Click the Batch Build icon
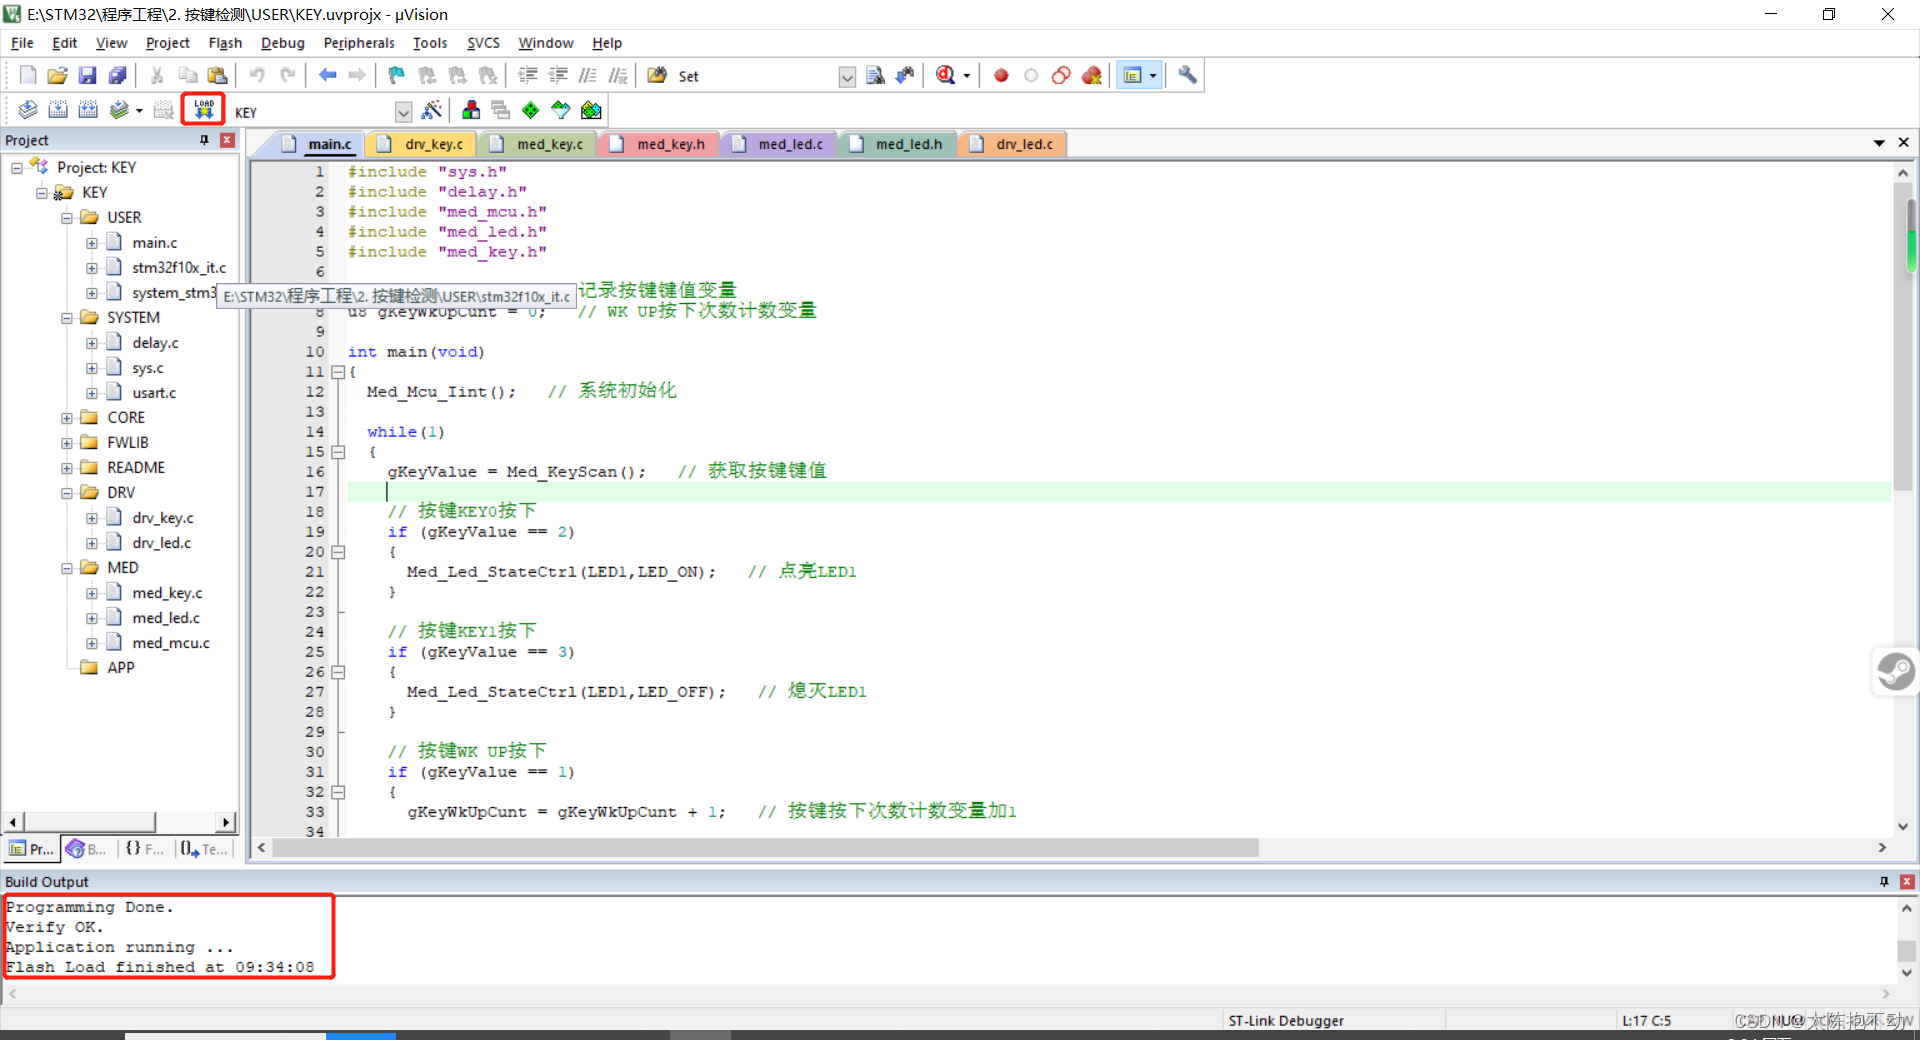Screen dimensions: 1920x1040 tap(119, 110)
